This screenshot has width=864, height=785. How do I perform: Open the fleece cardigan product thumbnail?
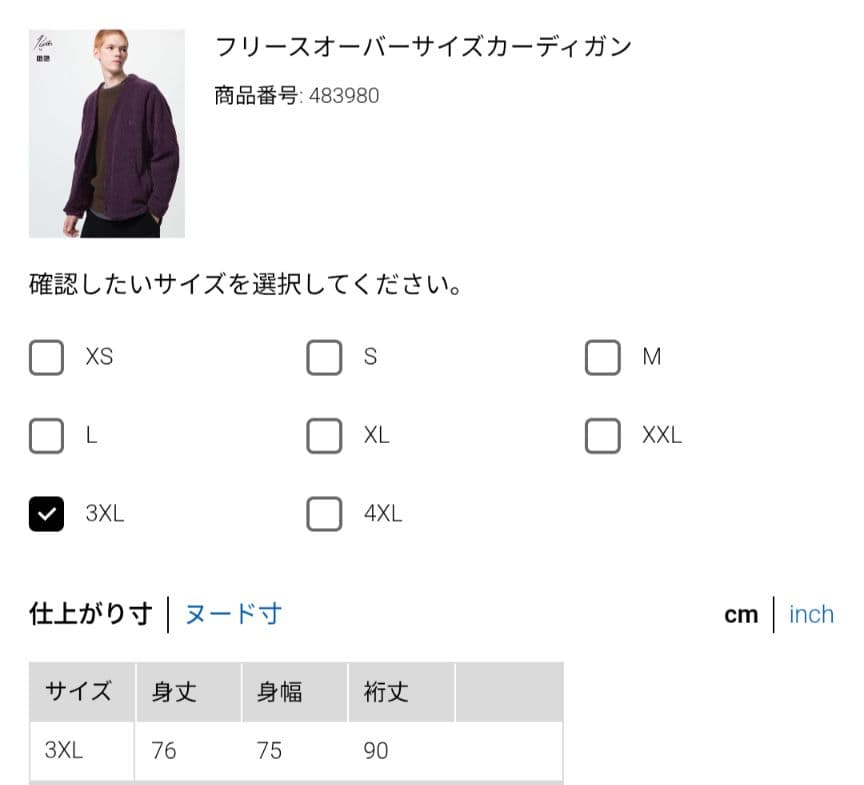tap(107, 133)
